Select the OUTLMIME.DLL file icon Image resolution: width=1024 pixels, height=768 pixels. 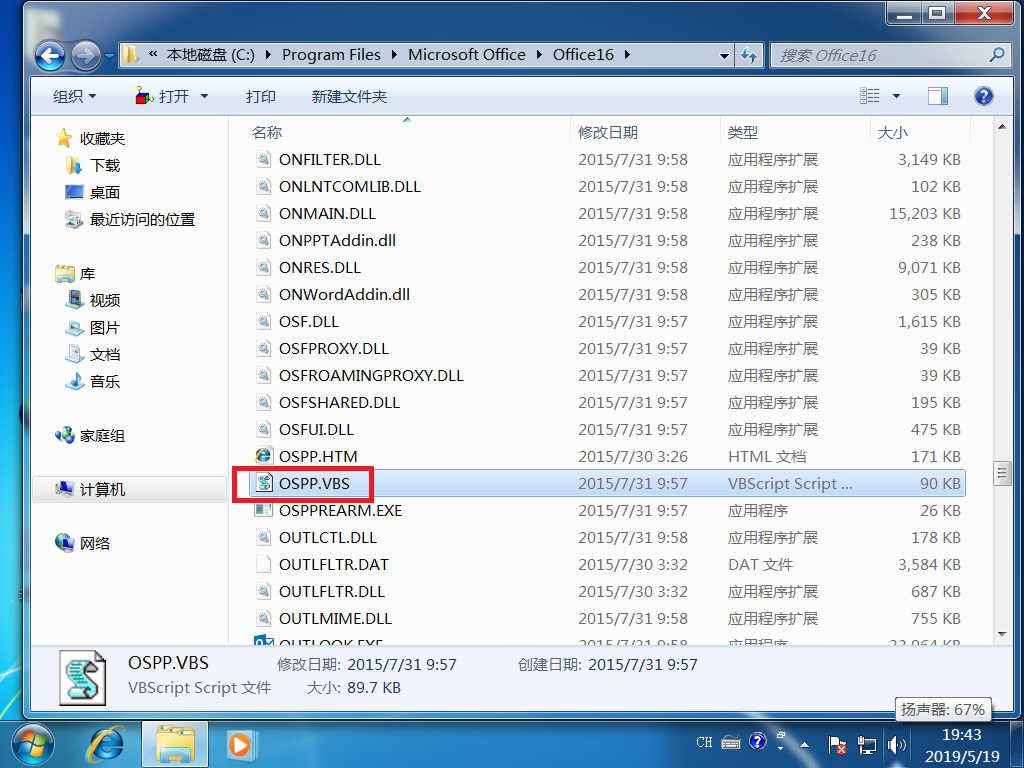263,618
